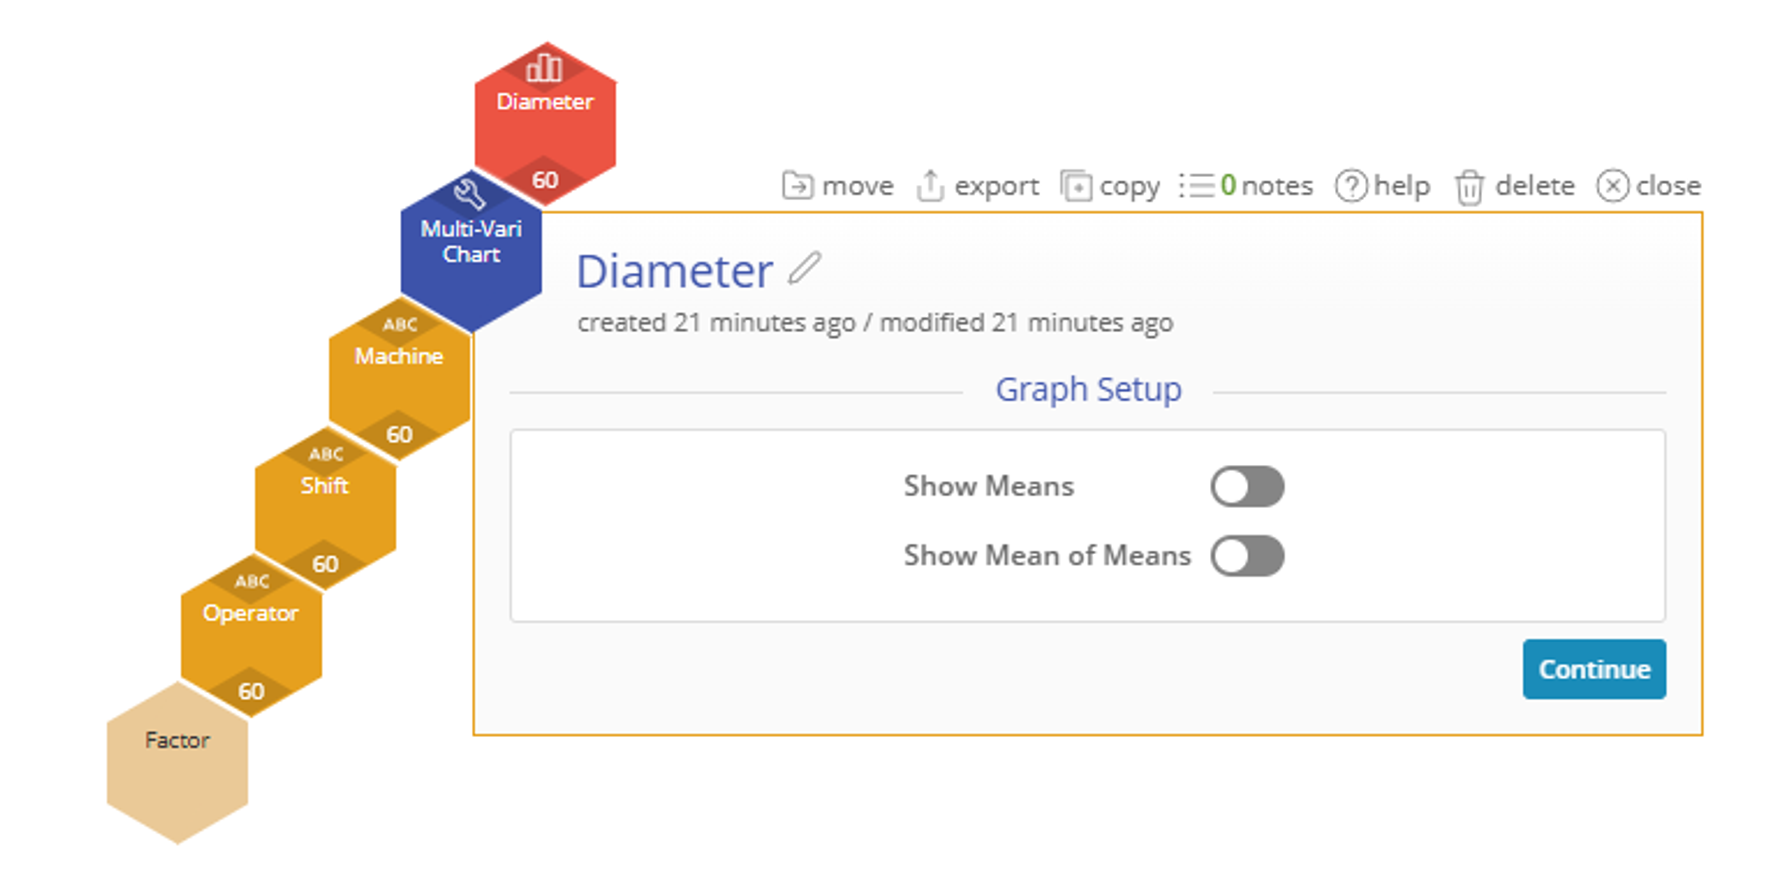This screenshot has height=886, width=1791.
Task: Click the export upload icon
Action: tap(930, 186)
